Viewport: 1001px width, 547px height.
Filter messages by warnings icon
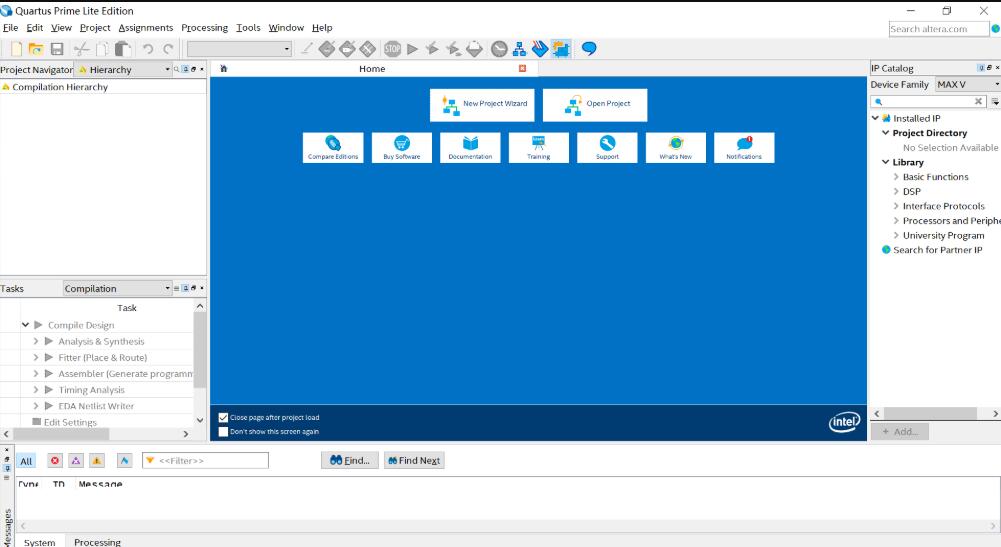tap(96, 460)
